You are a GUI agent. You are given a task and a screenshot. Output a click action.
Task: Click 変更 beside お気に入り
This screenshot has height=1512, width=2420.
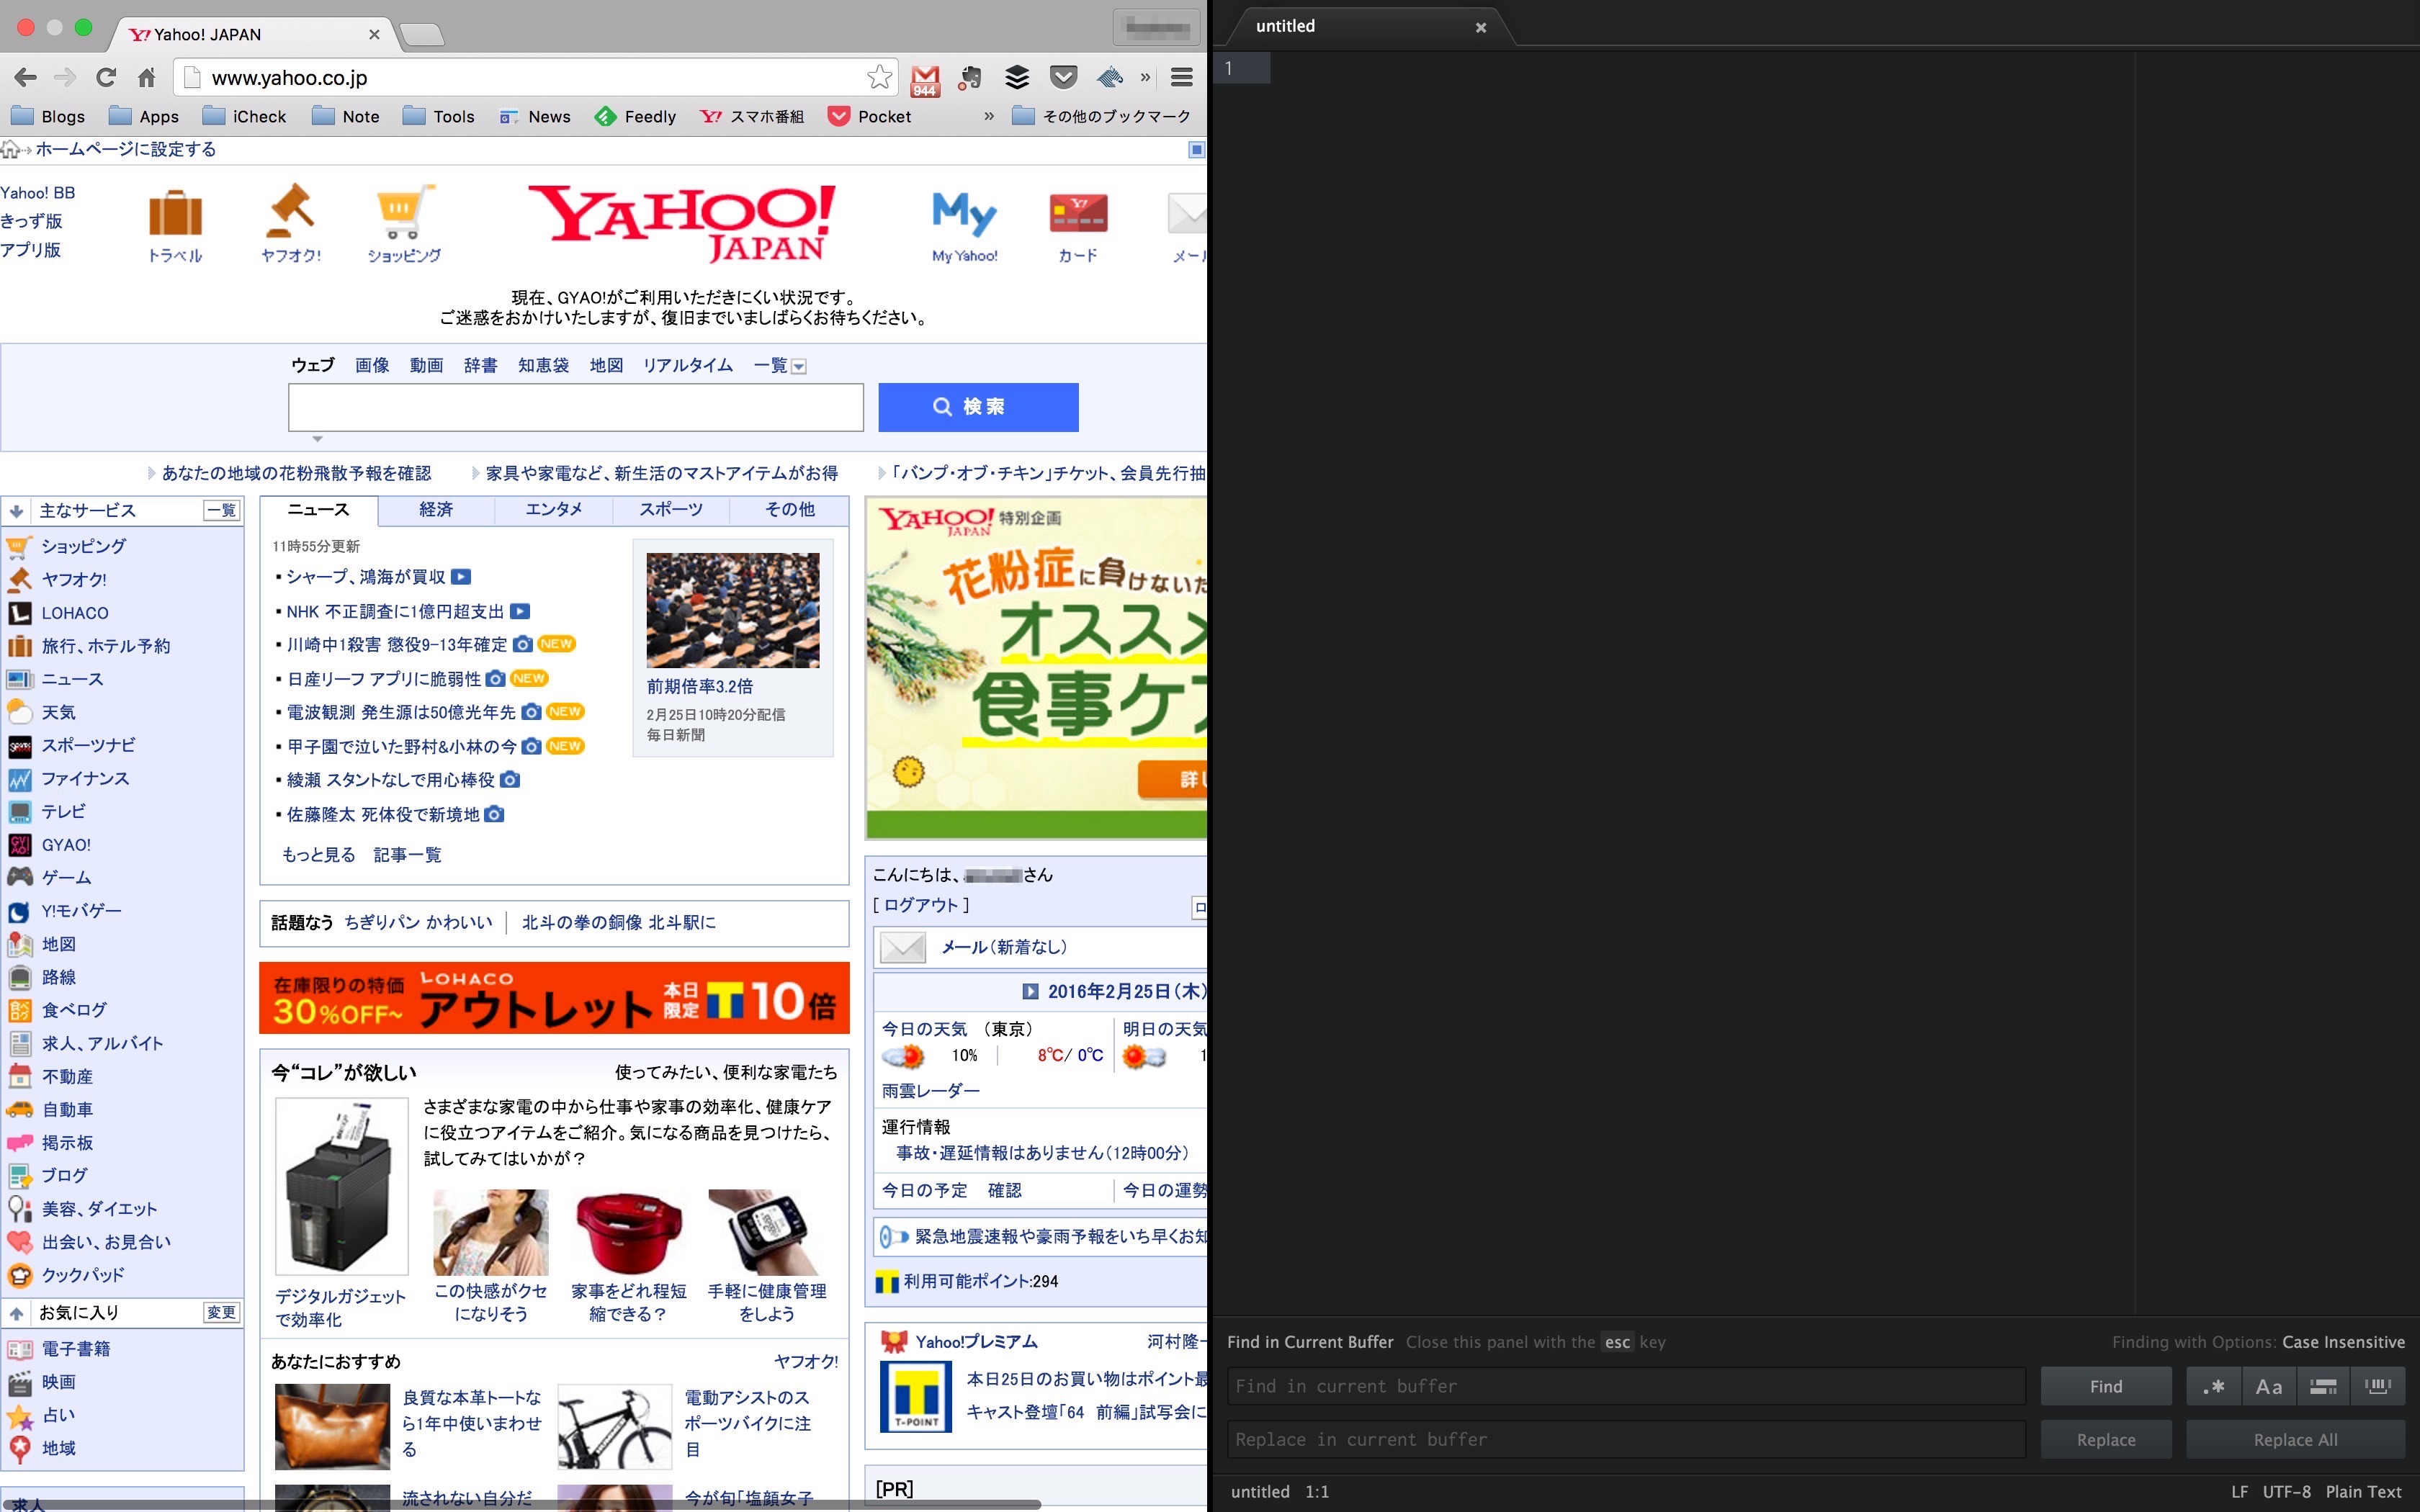click(x=221, y=1313)
